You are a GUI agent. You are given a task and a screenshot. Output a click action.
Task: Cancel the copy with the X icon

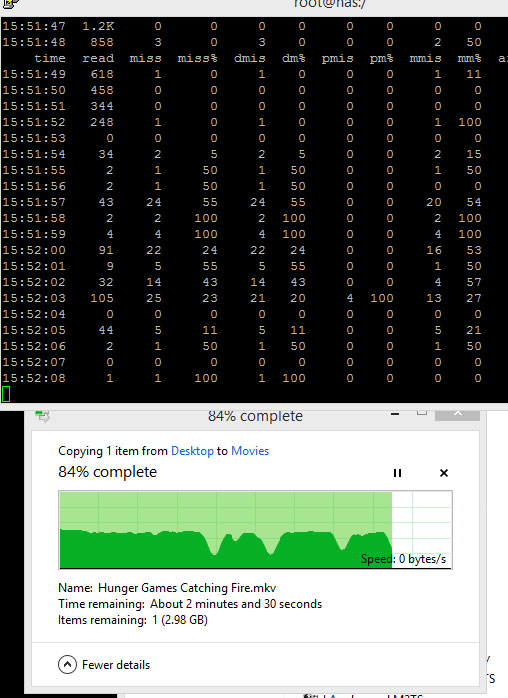pos(443,473)
